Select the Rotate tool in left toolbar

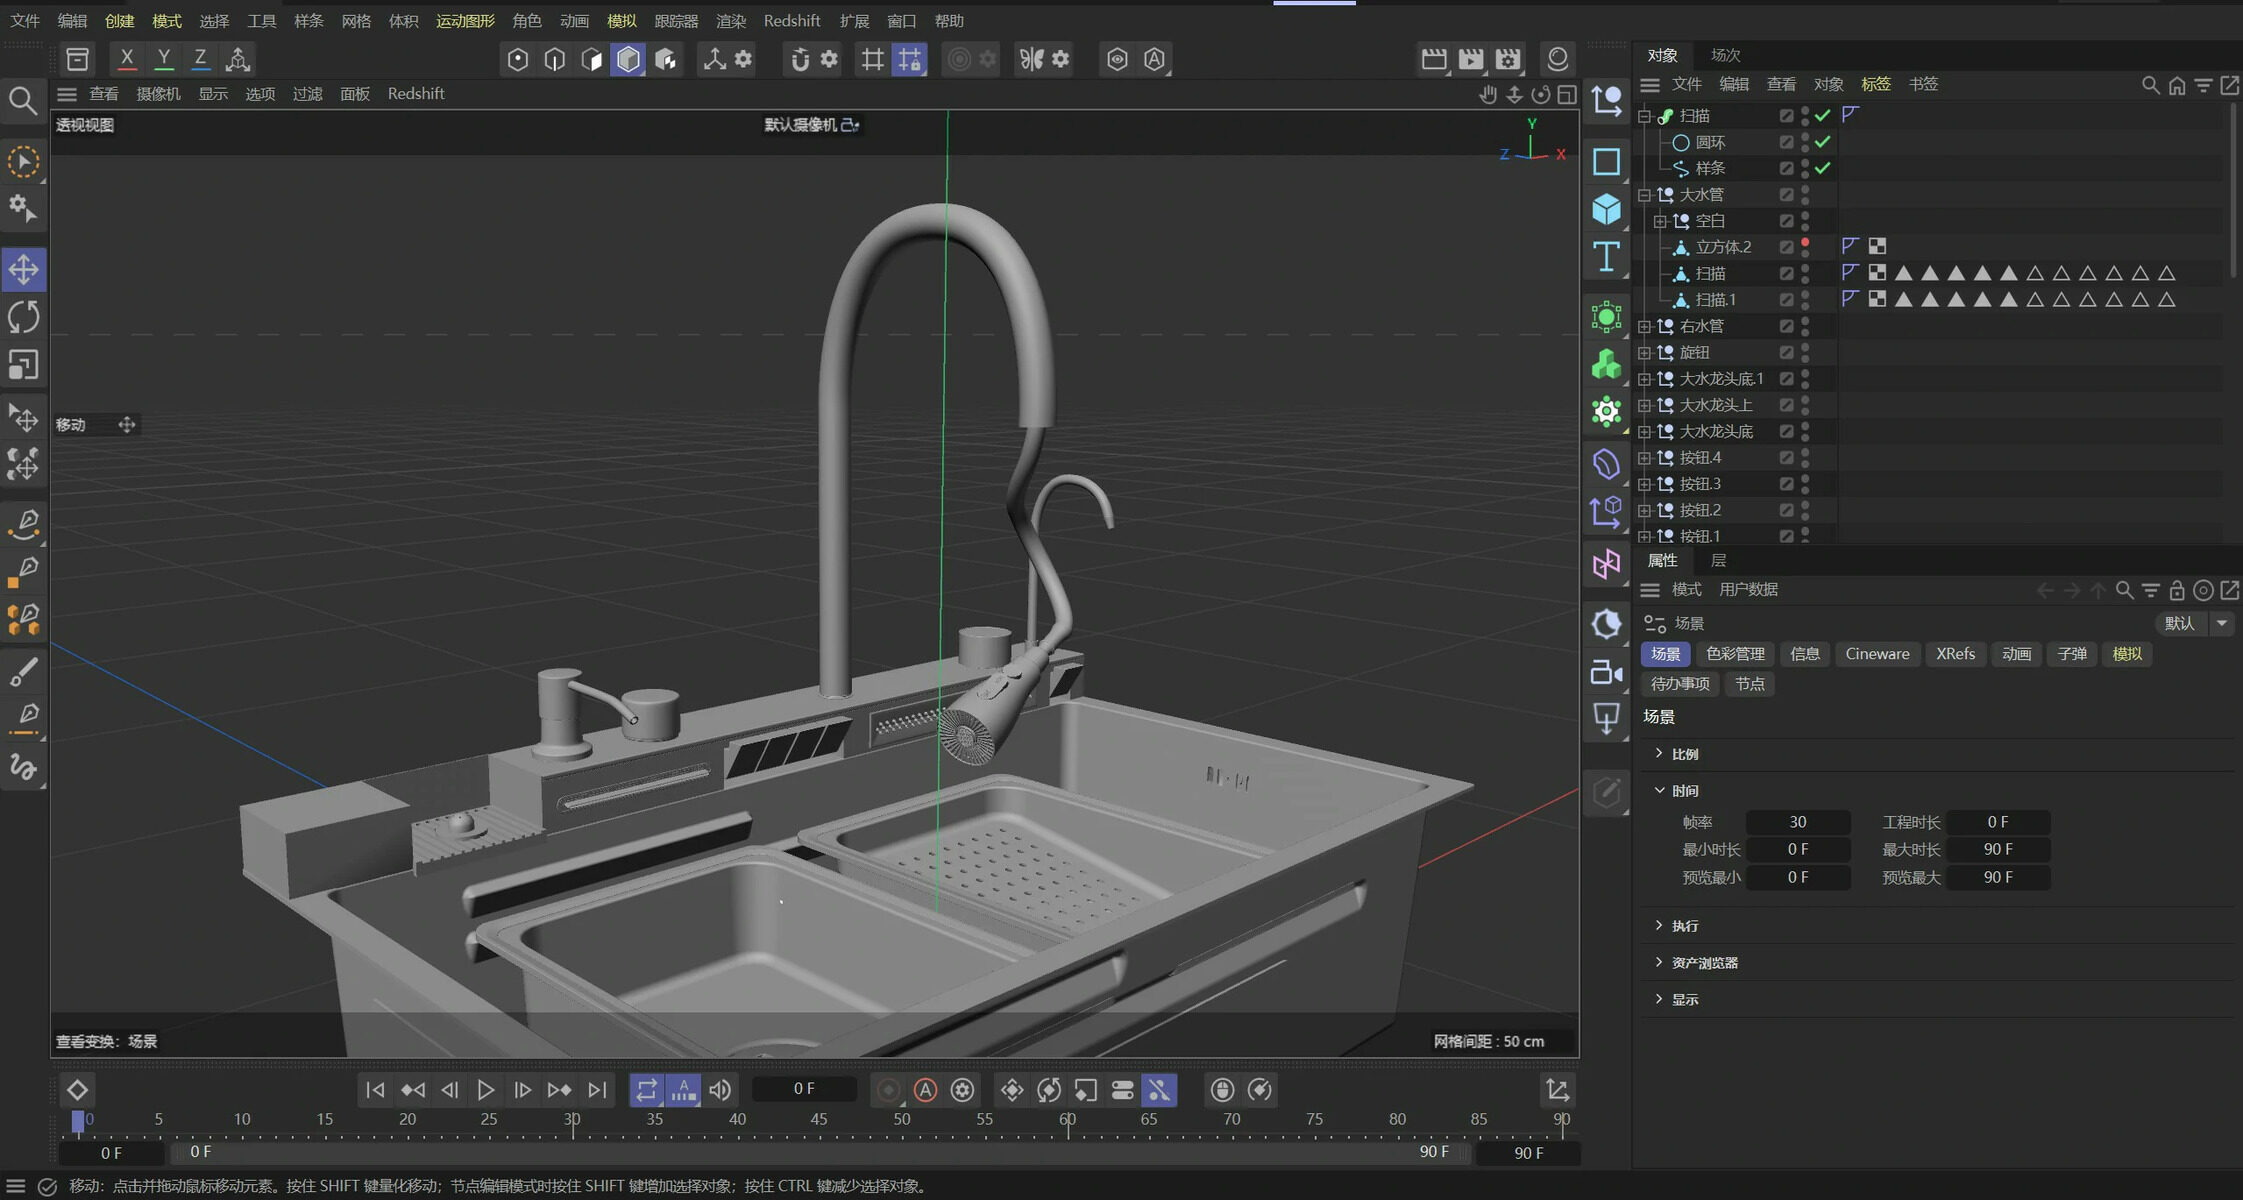point(23,317)
